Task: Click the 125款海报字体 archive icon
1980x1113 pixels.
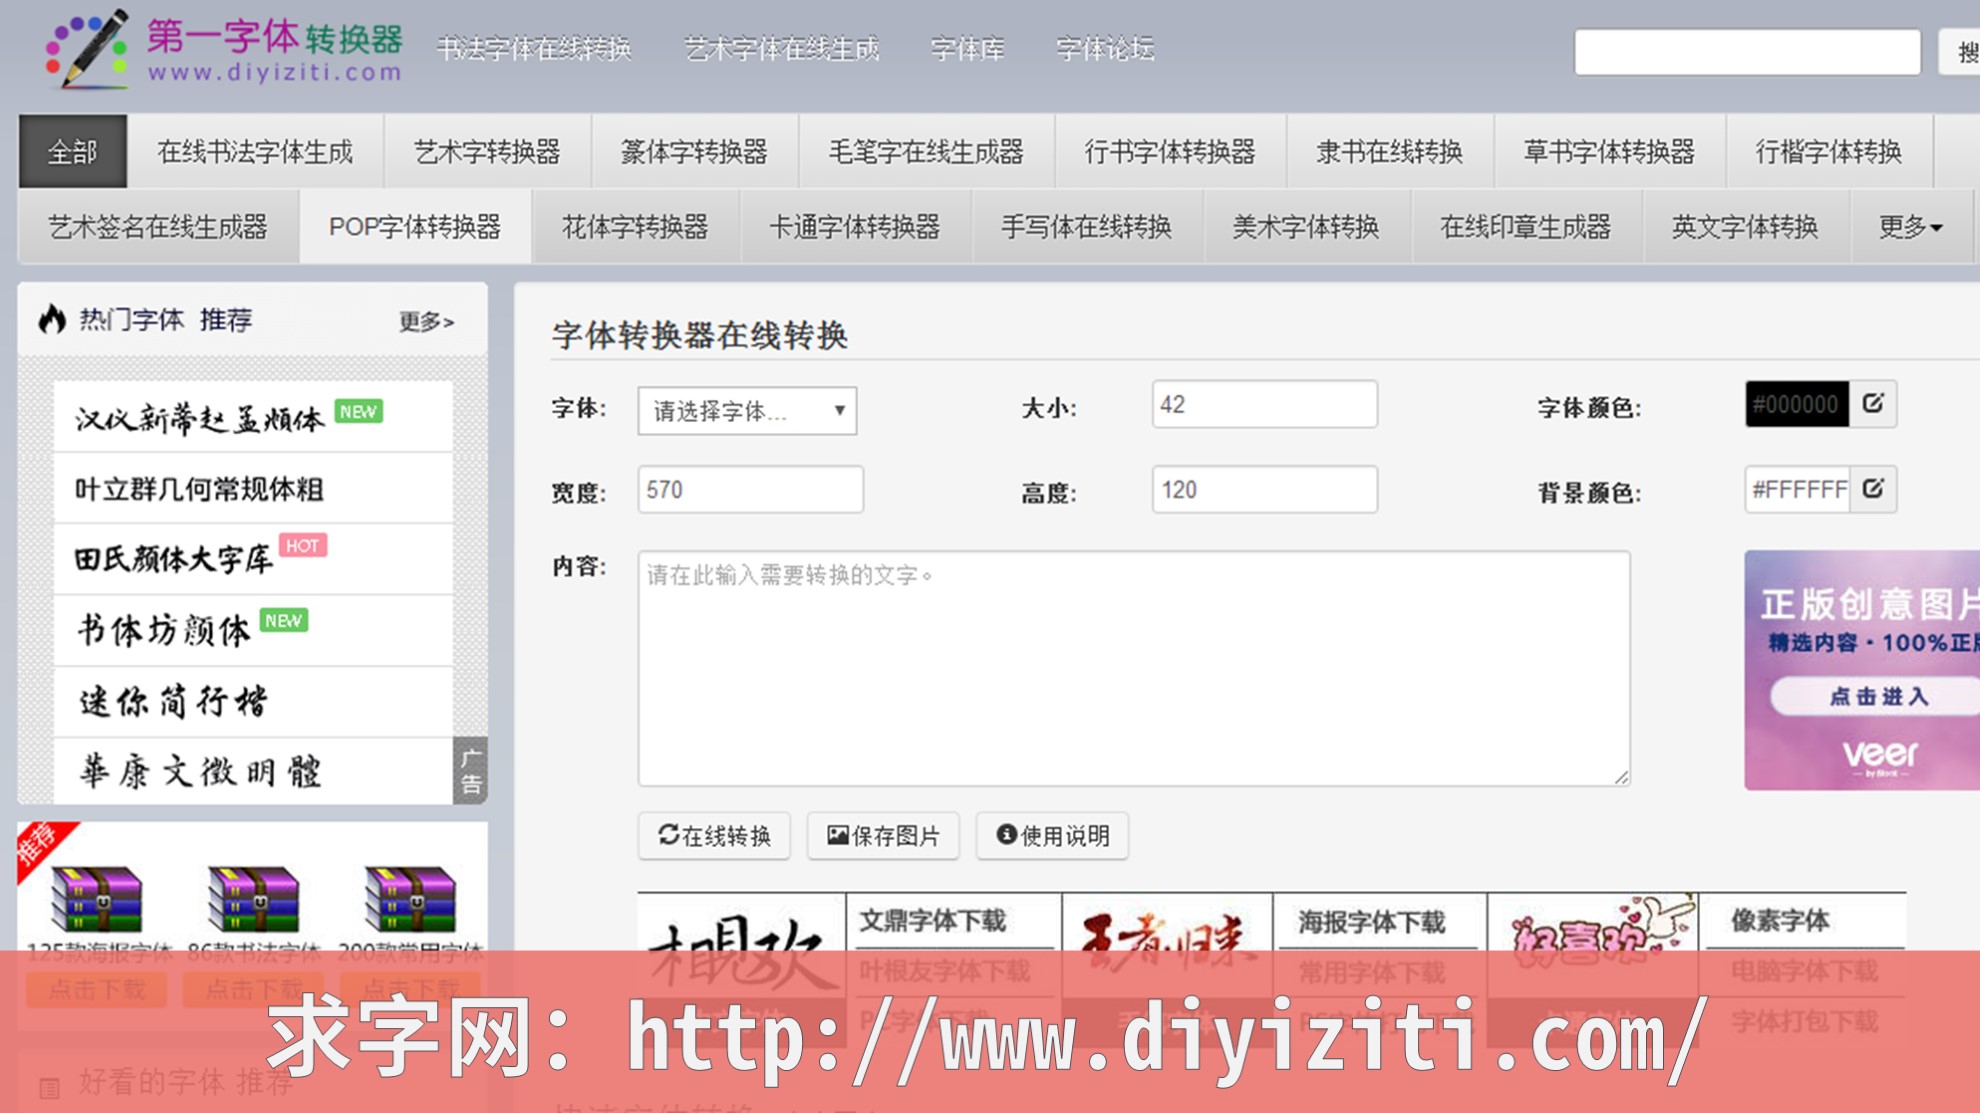Action: (x=97, y=899)
